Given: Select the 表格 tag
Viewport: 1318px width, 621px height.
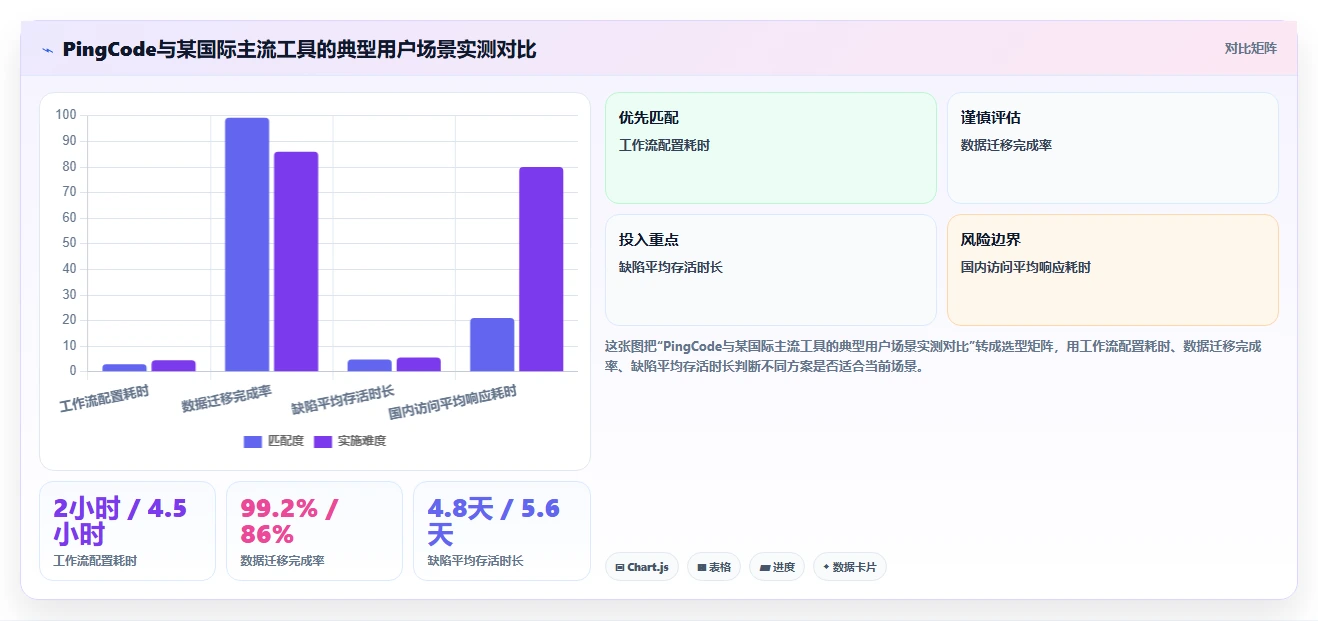Looking at the screenshot, I should 714,567.
